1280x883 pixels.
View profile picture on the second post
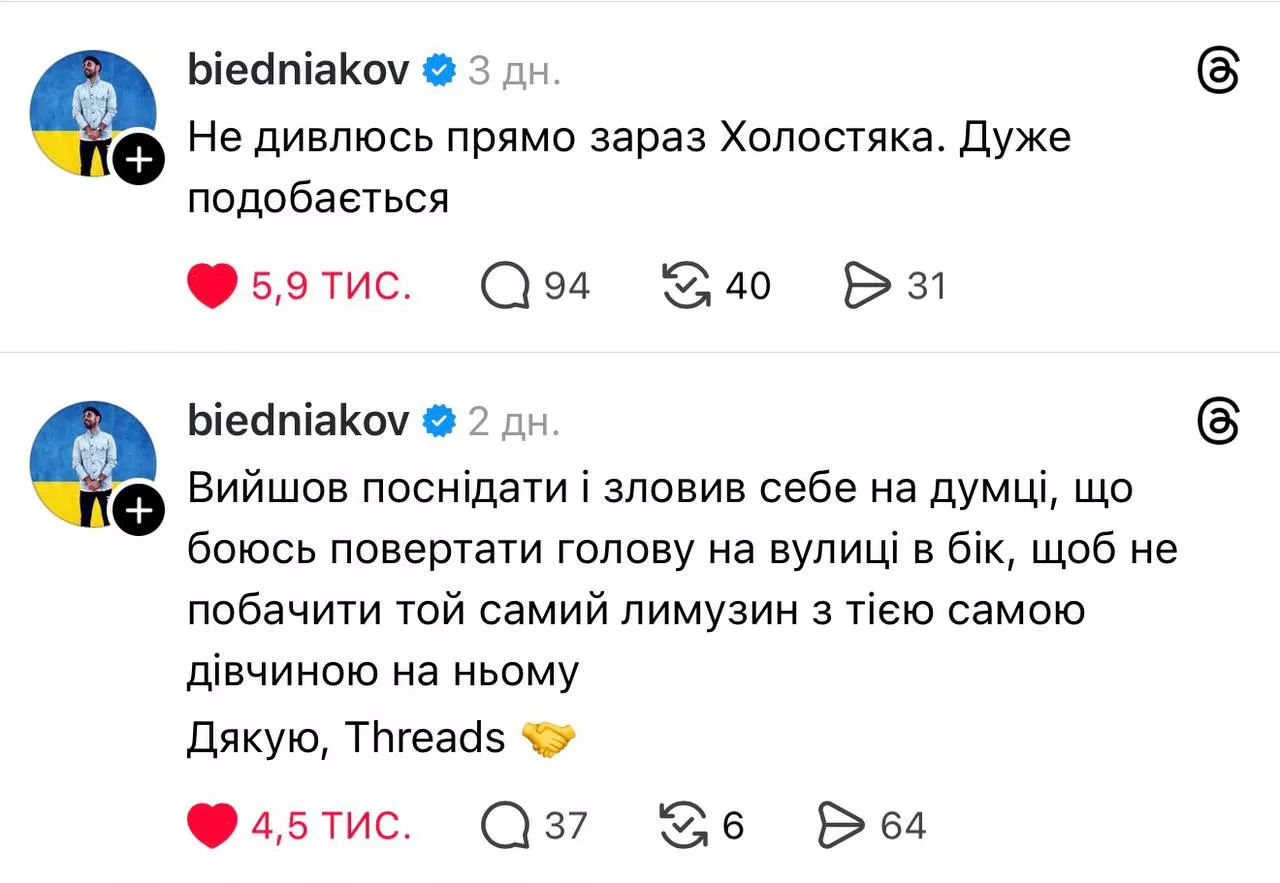pyautogui.click(x=92, y=464)
